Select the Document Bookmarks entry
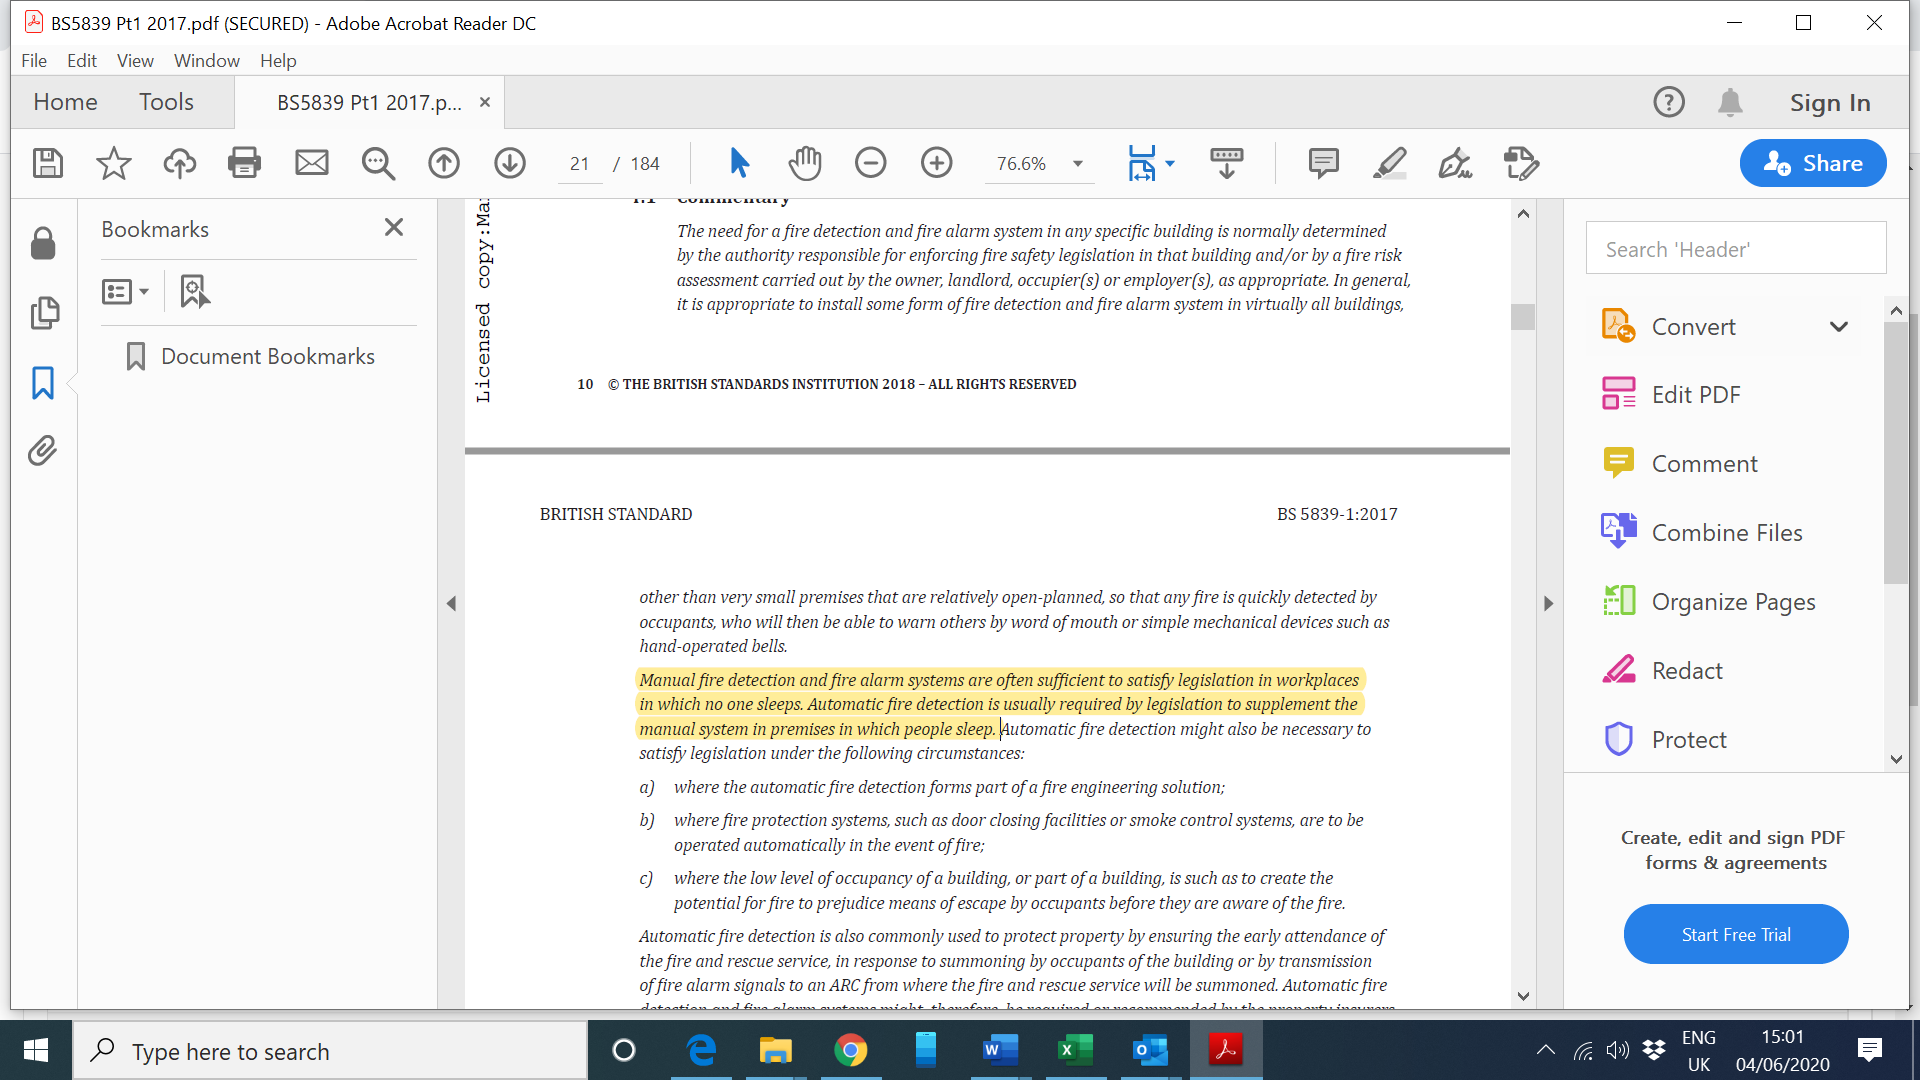Screen dimensions: 1920x1080 pos(268,356)
